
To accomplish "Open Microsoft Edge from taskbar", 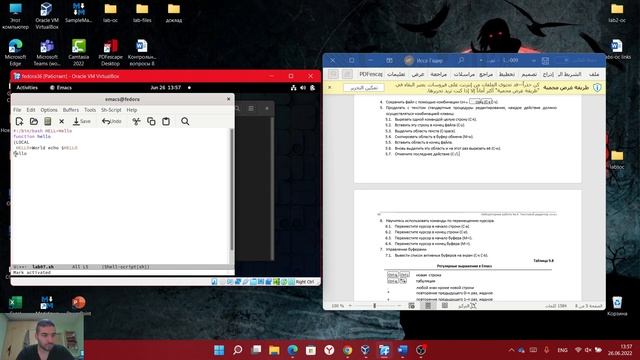I will 293,350.
